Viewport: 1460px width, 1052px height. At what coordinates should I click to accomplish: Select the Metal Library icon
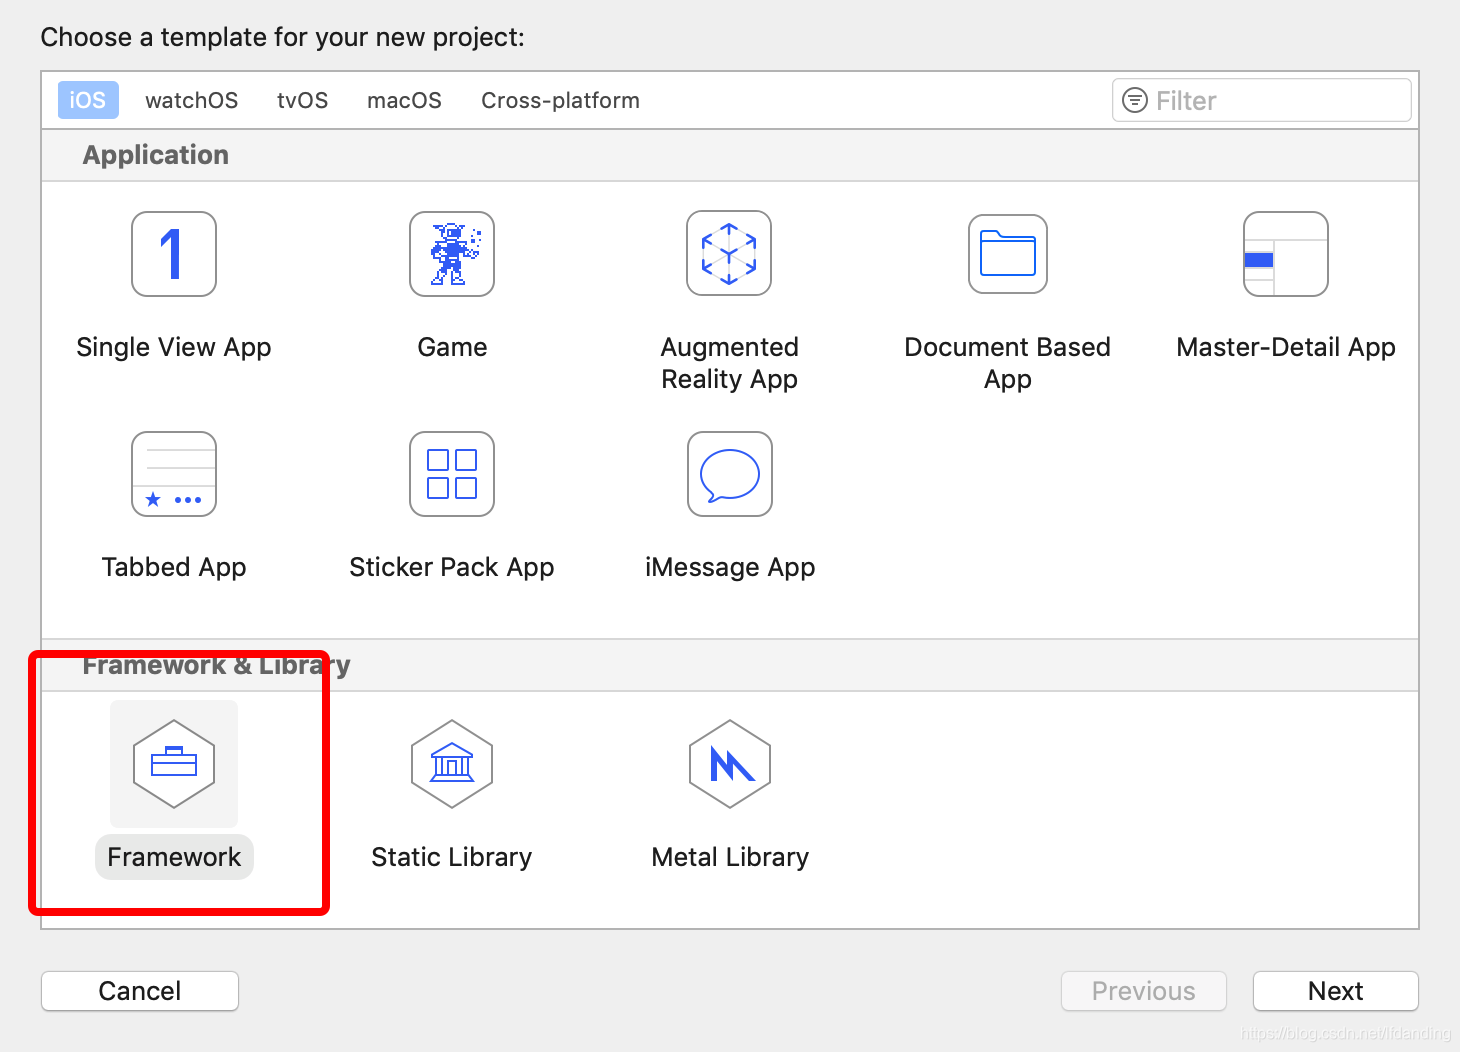point(730,764)
